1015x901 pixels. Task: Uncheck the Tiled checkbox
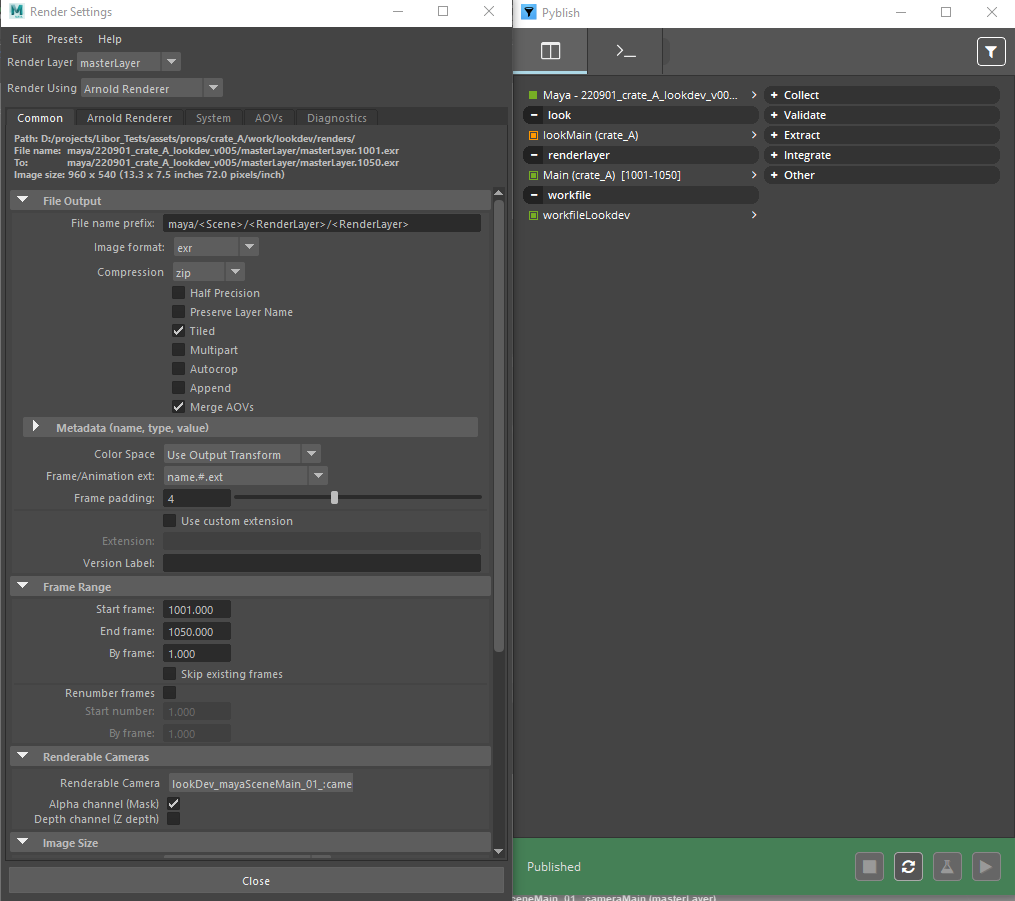178,331
